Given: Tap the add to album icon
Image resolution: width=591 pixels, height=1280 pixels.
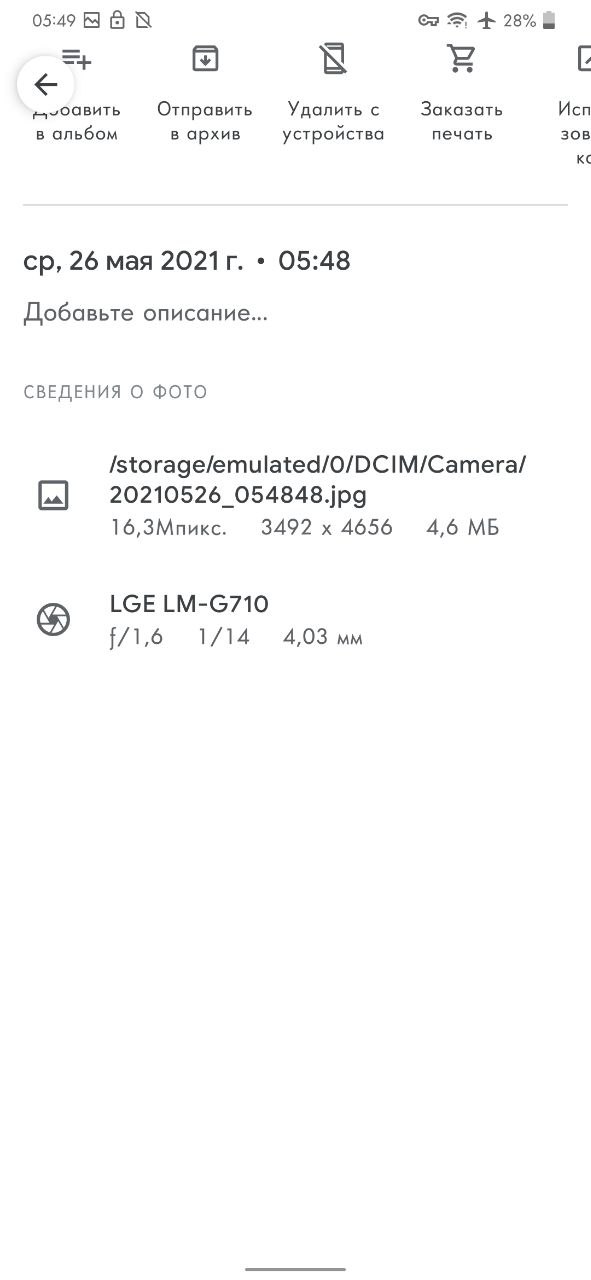Looking at the screenshot, I should [x=77, y=60].
